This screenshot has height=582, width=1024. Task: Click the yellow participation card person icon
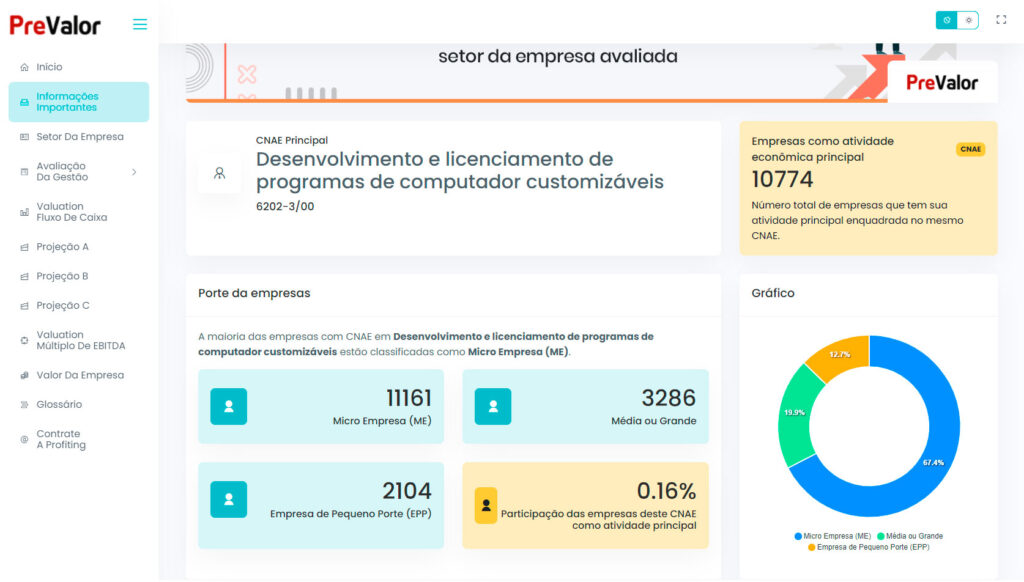(x=485, y=506)
